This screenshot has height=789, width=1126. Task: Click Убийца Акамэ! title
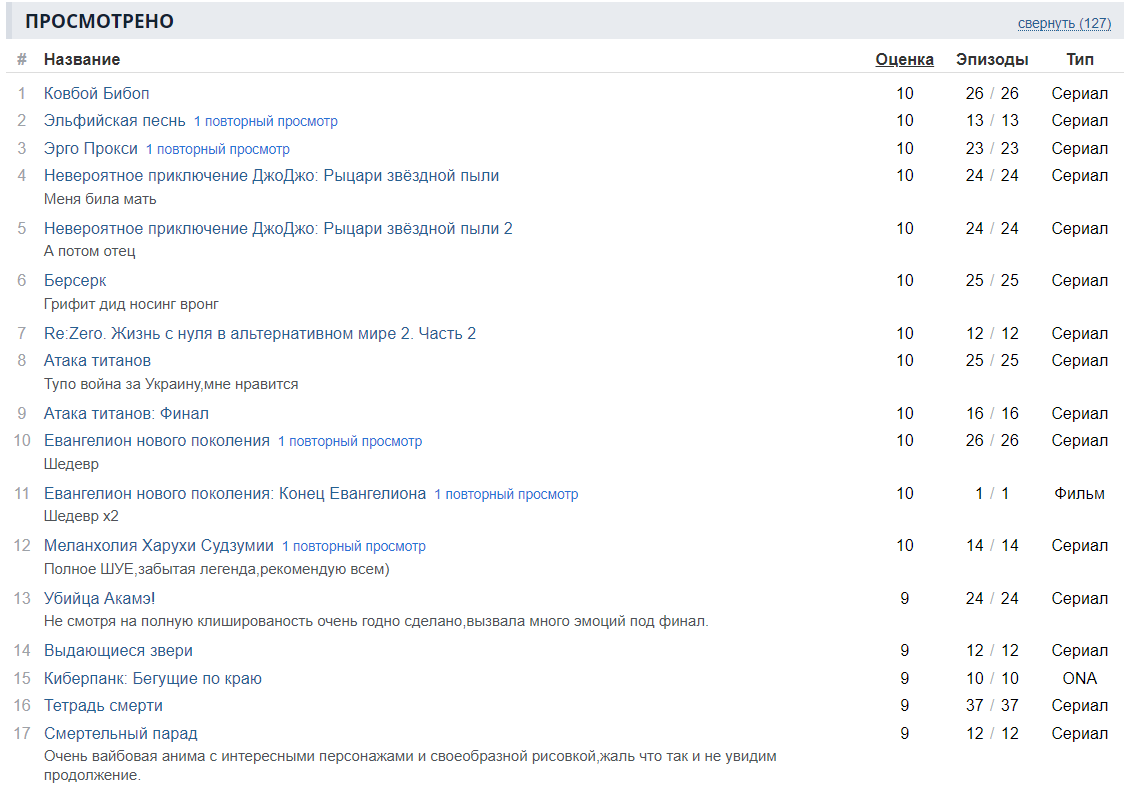[100, 598]
